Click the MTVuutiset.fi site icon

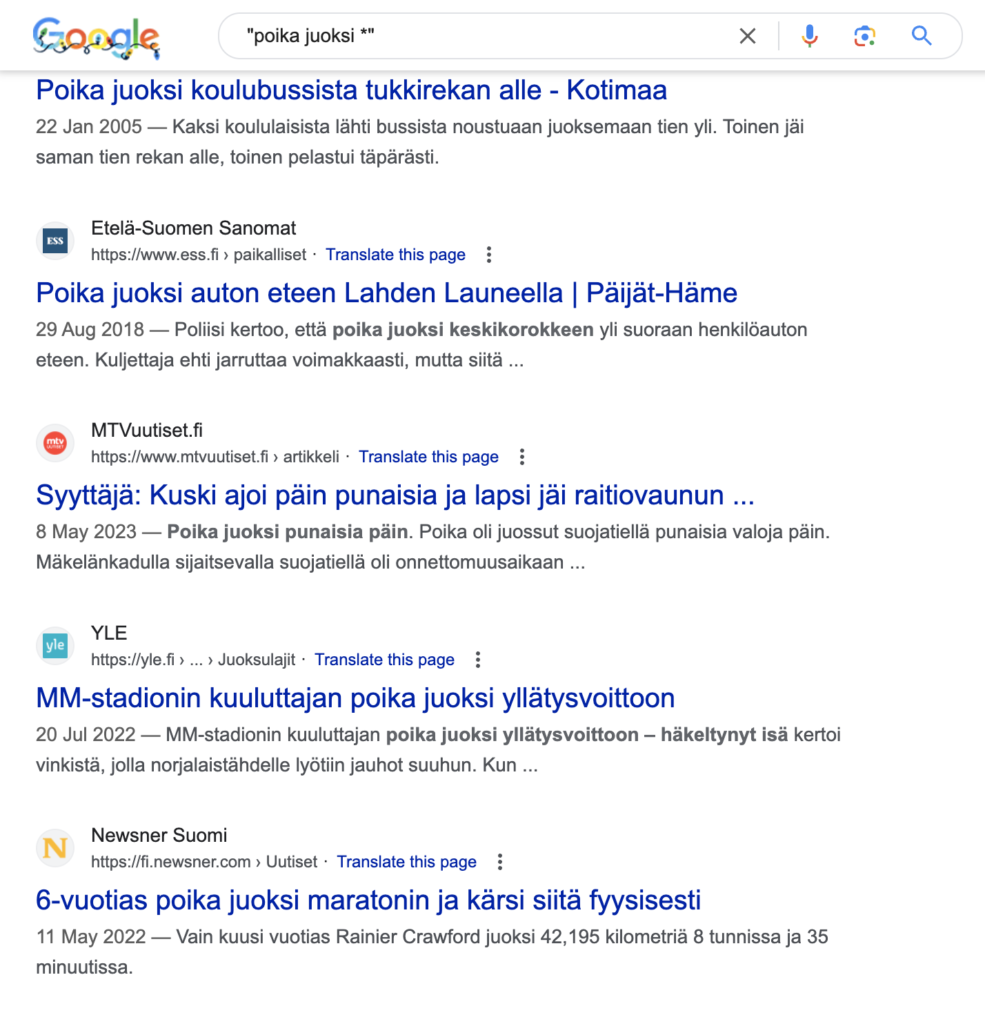tap(55, 443)
